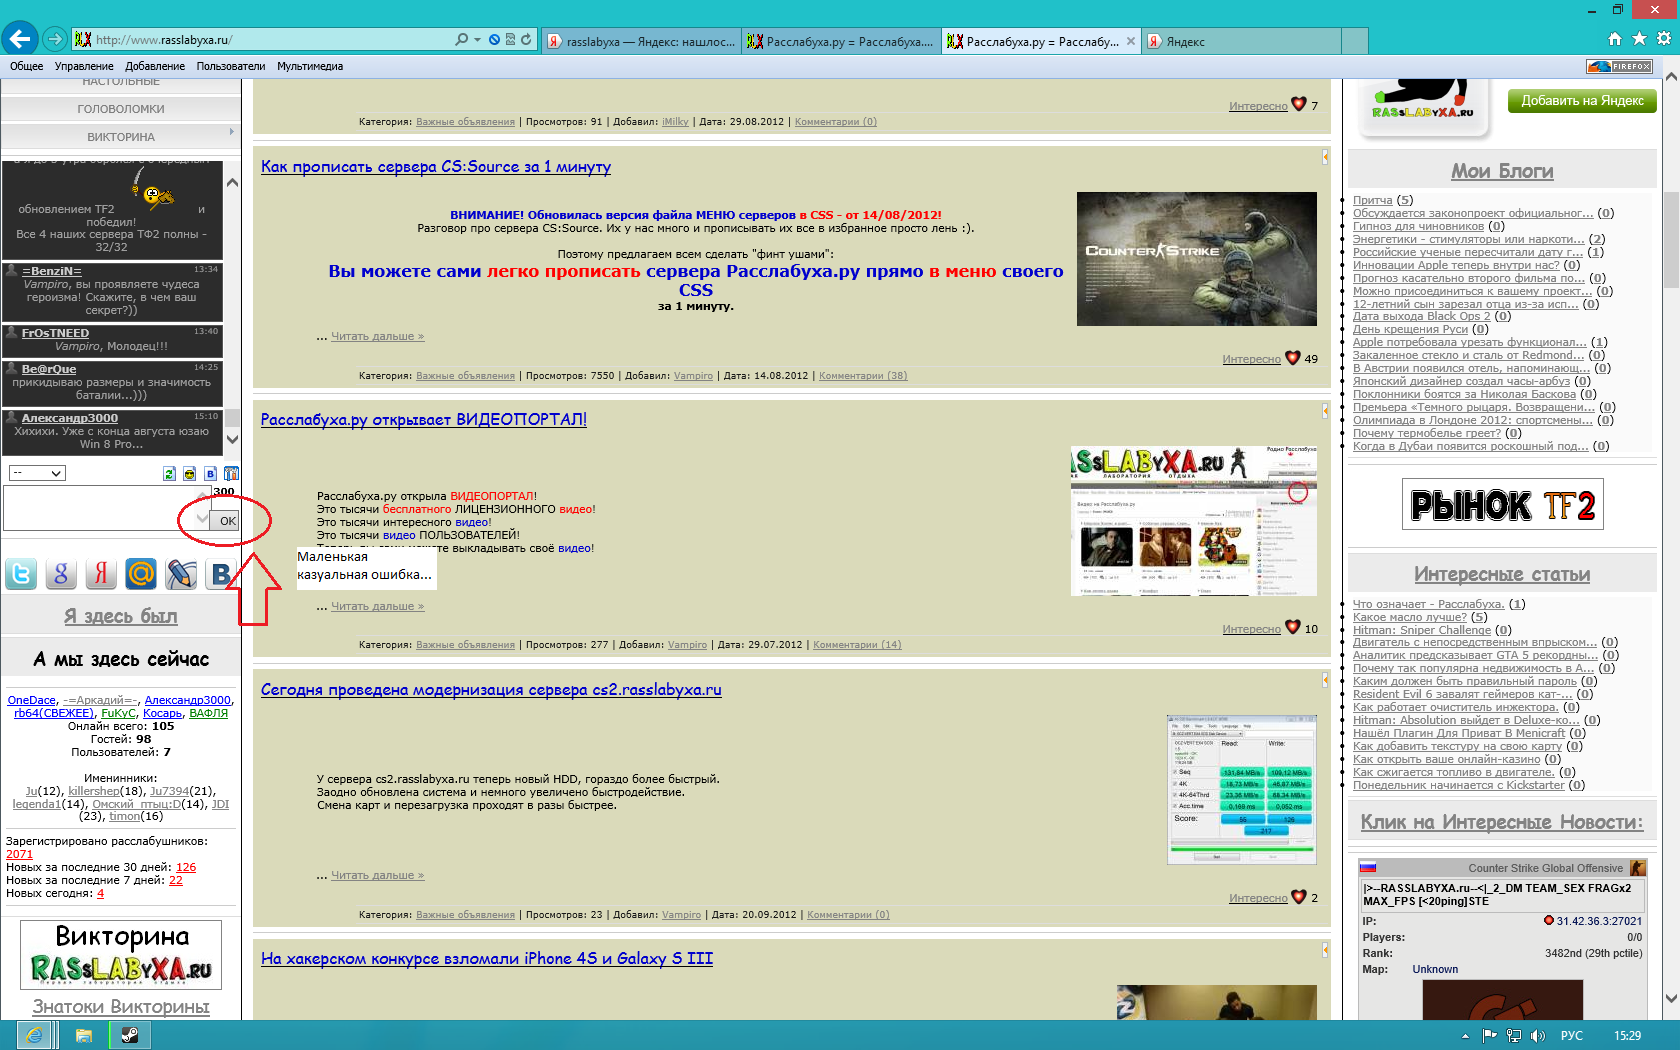The width and height of the screenshot is (1680, 1050).
Task: Open browser Tools gear icon
Action: coord(1664,39)
